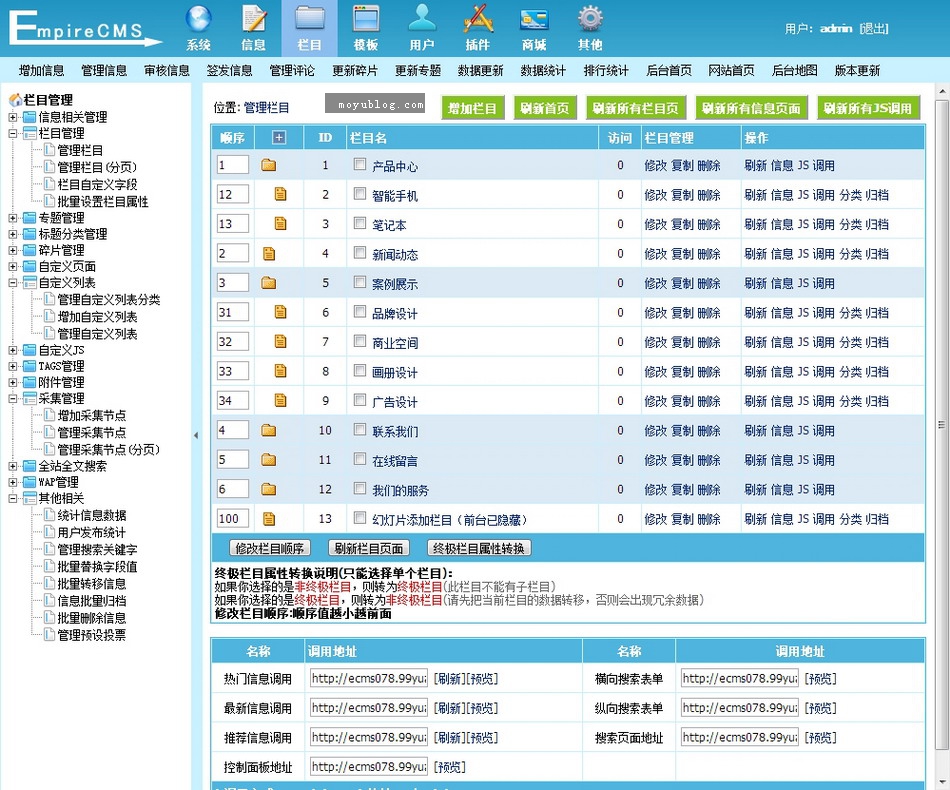Screen dimensions: 950x790
Task: Click page icon of 品牌设计 row
Action: tap(280, 312)
